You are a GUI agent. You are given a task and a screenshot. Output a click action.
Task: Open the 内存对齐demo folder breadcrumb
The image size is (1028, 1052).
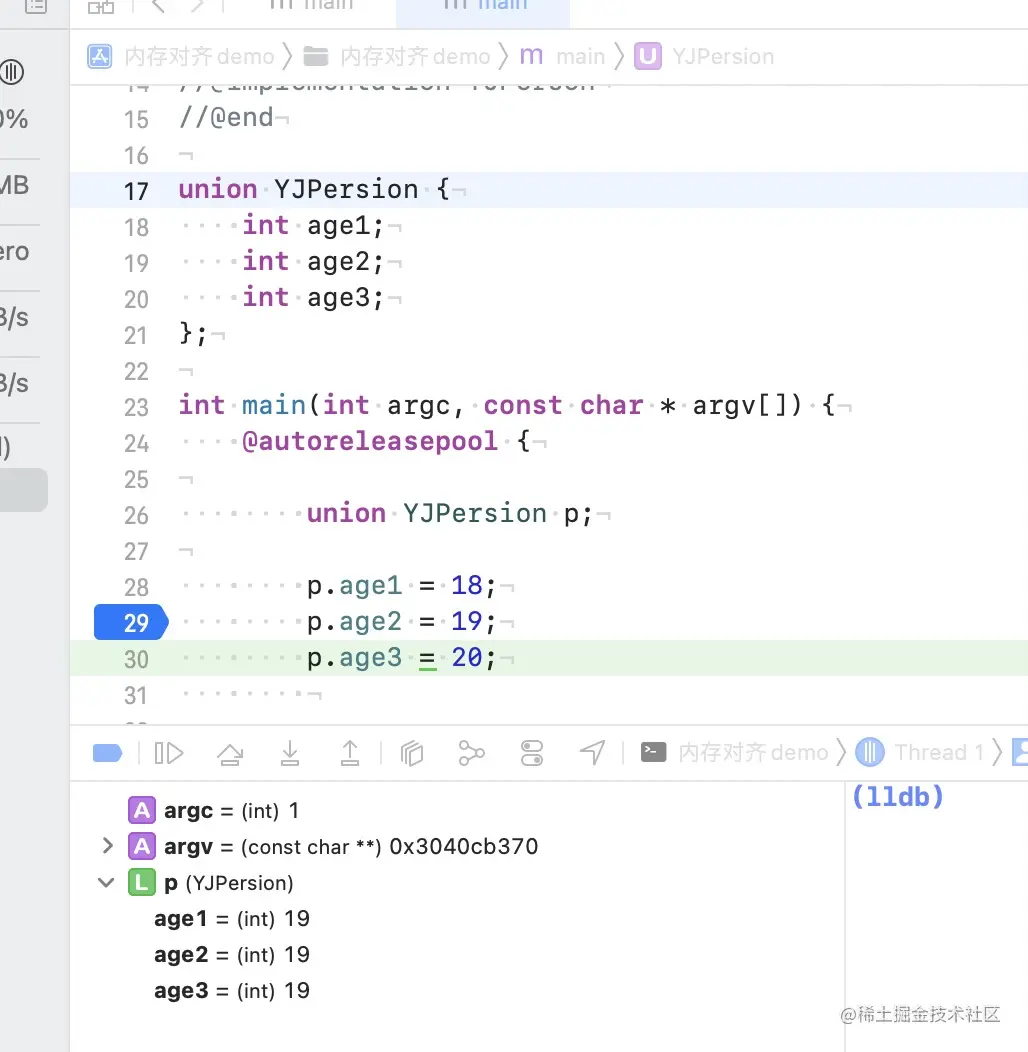point(415,56)
